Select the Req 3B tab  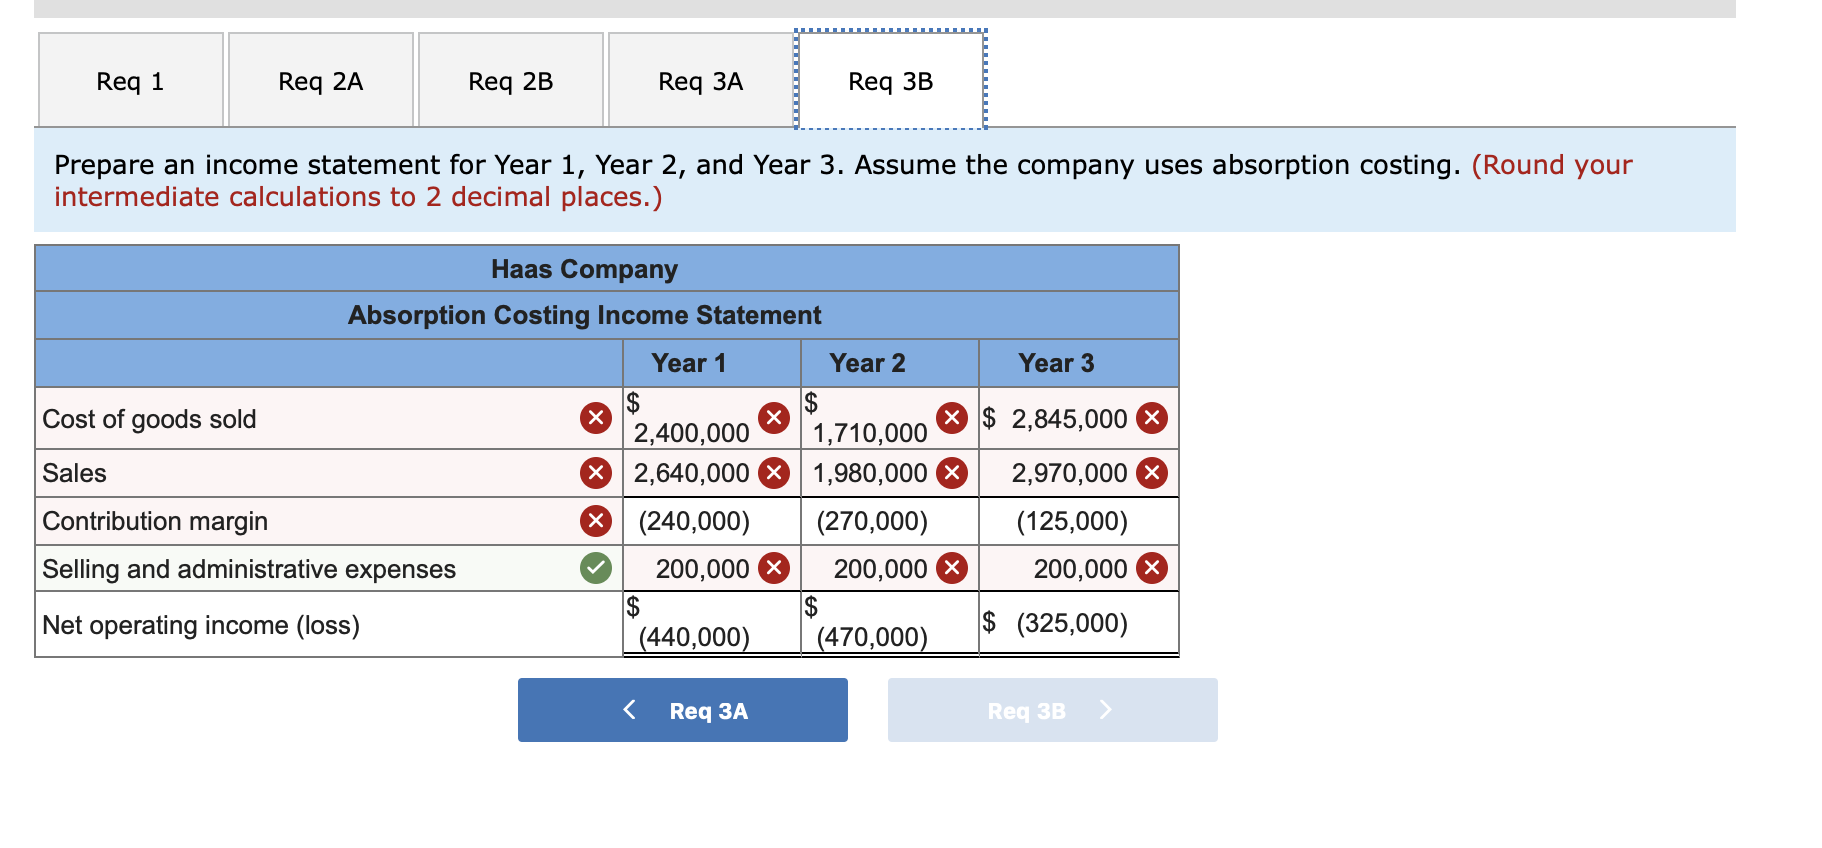pyautogui.click(x=891, y=80)
